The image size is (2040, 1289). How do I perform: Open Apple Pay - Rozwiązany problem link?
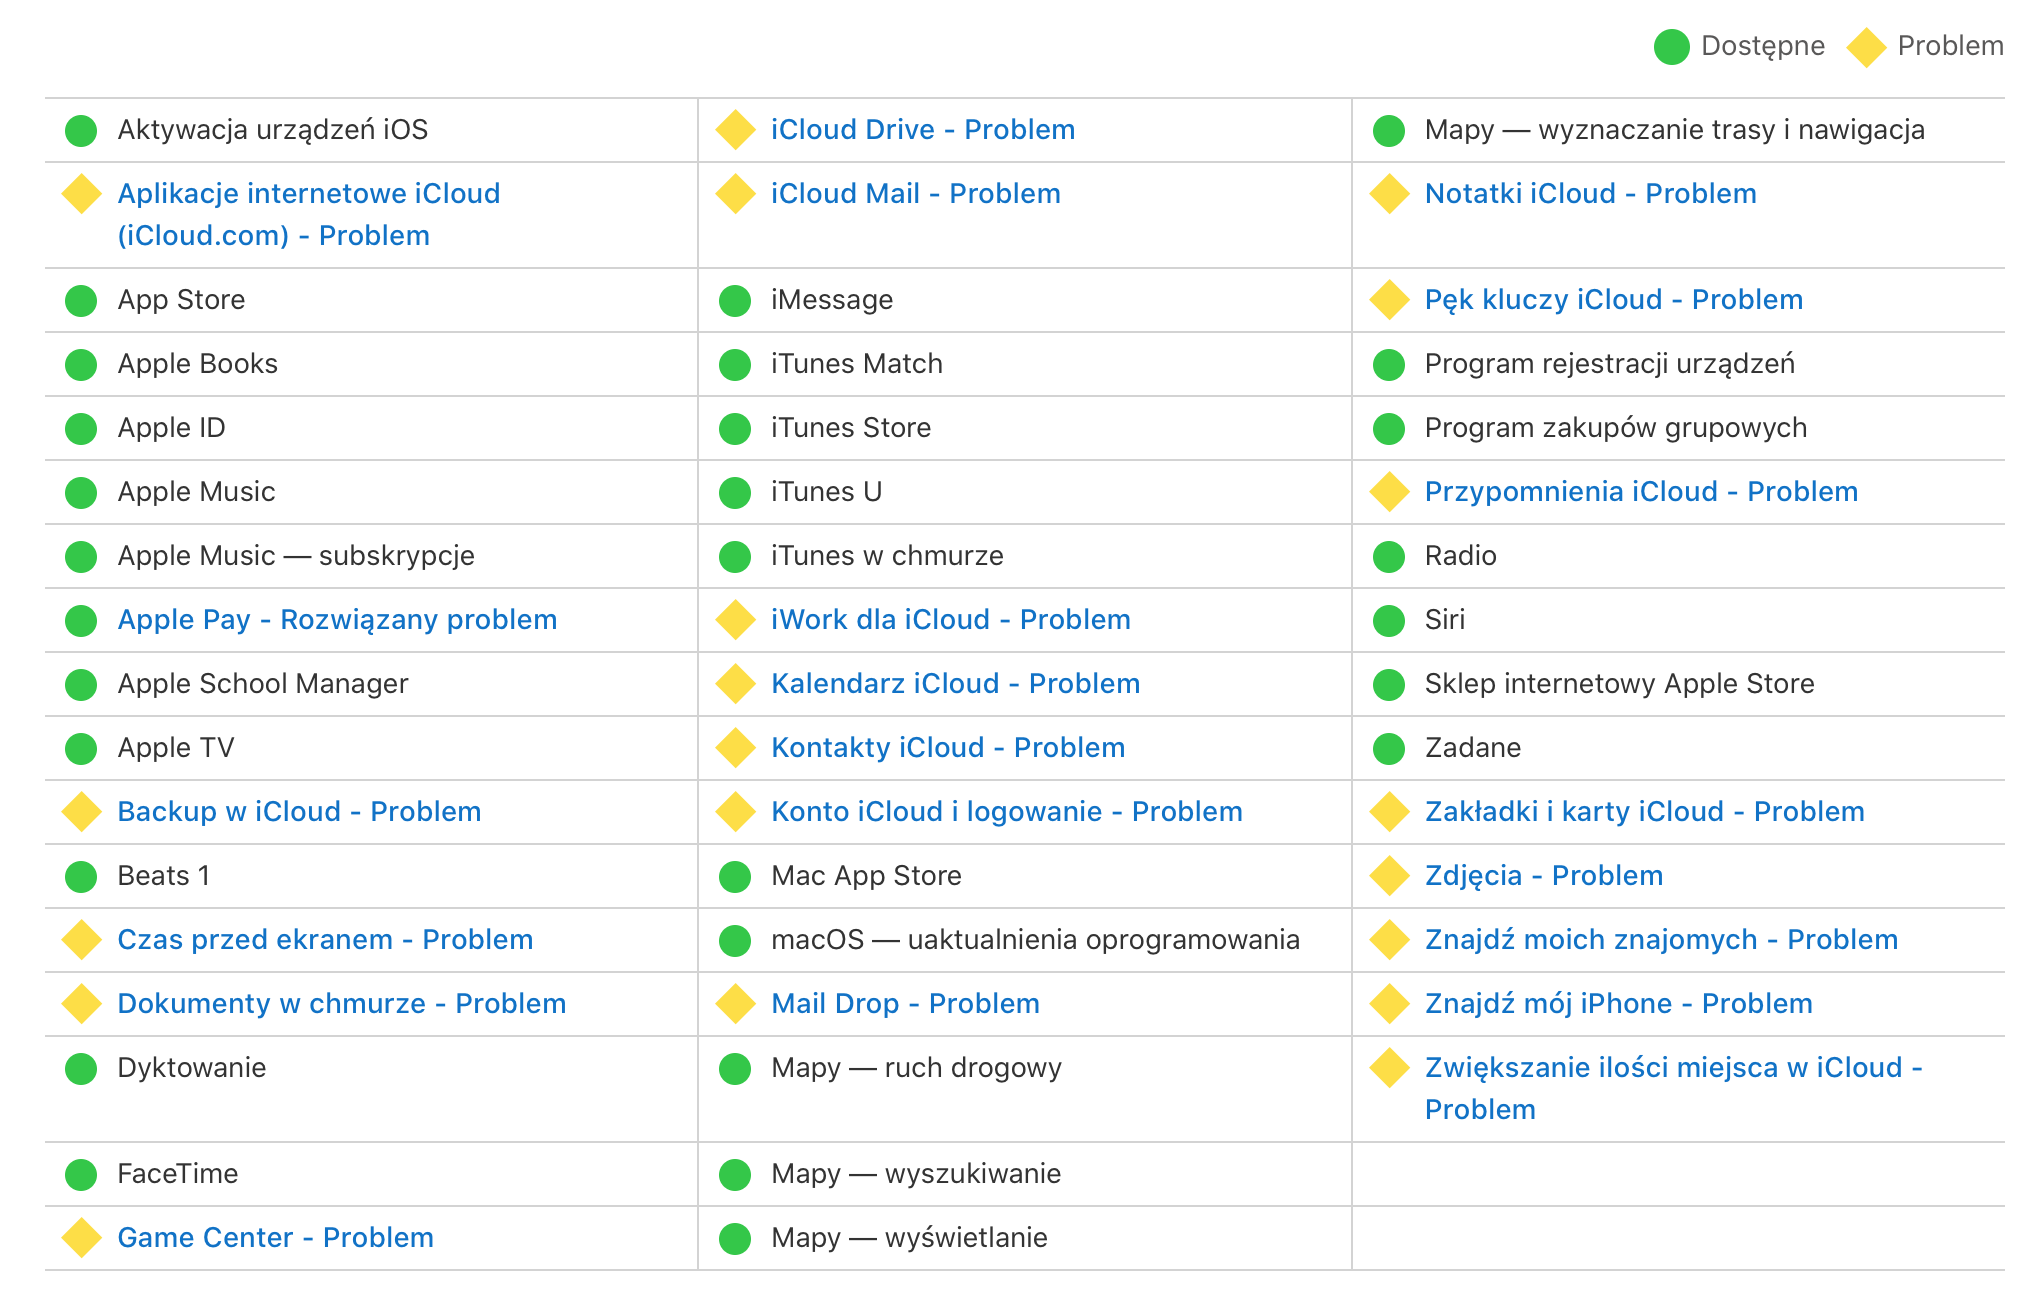(x=337, y=620)
